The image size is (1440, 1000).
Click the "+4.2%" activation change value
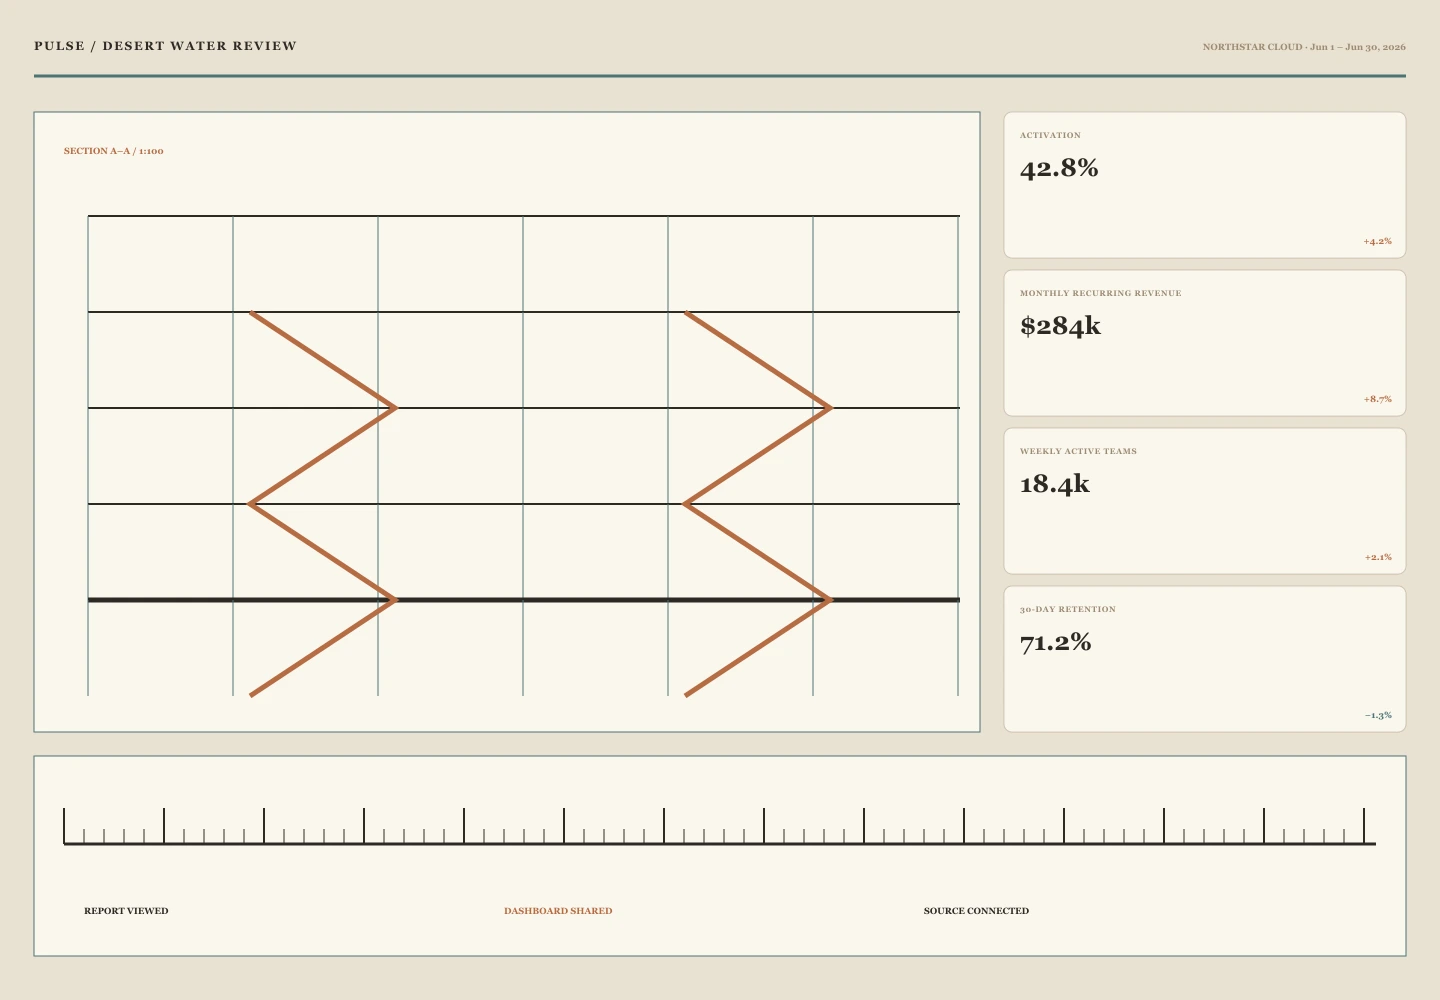click(x=1377, y=241)
